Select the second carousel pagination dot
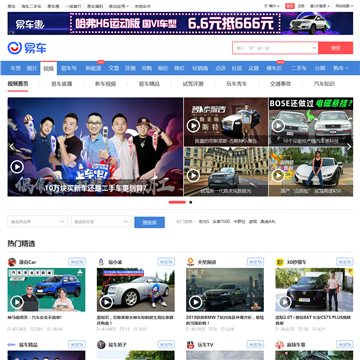This screenshot has height=360, width=360. 191,202
